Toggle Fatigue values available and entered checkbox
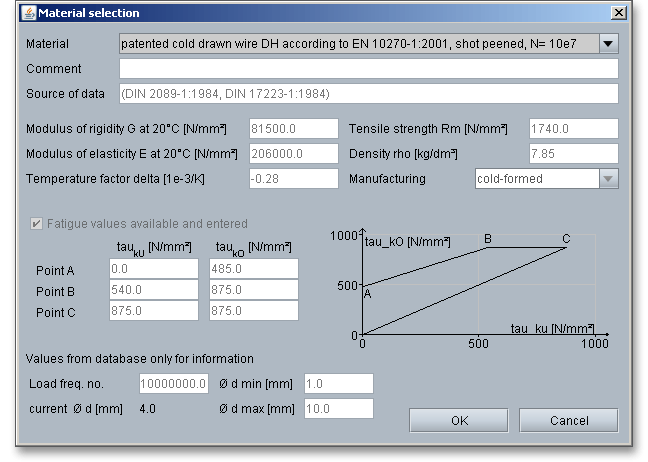The image size is (648, 462). pos(39,224)
